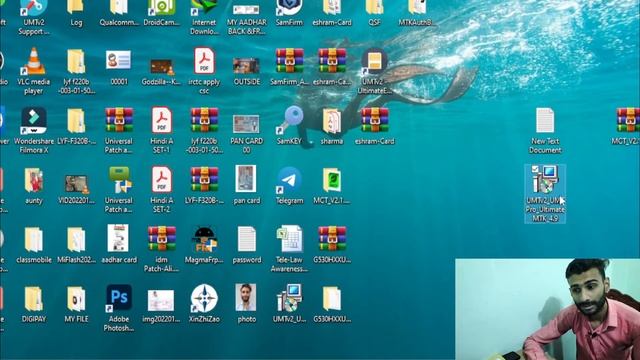The image size is (640, 360).
Task: Select the XinZhiZao compass icon
Action: coord(204,299)
